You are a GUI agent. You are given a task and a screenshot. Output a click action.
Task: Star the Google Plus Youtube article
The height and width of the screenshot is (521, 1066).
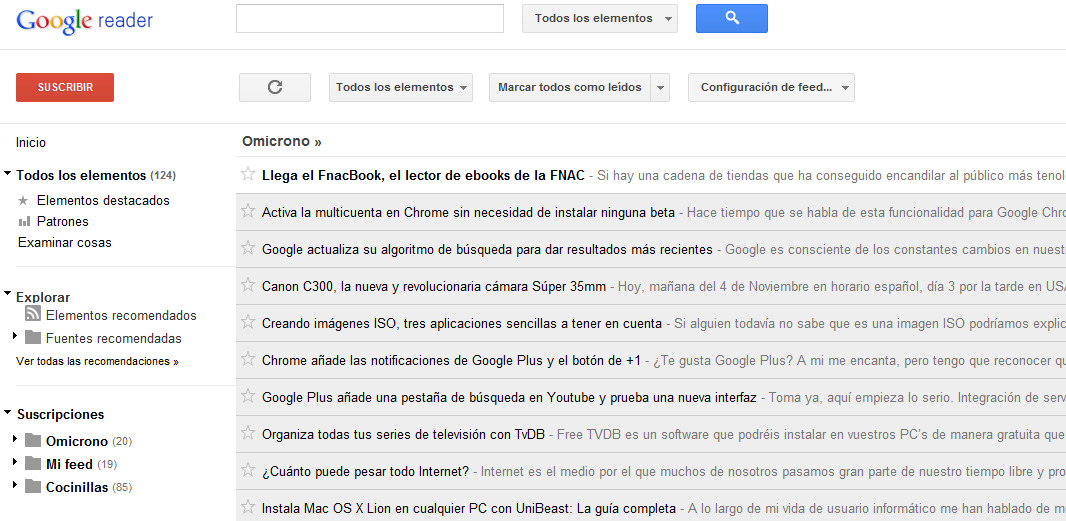(248, 396)
